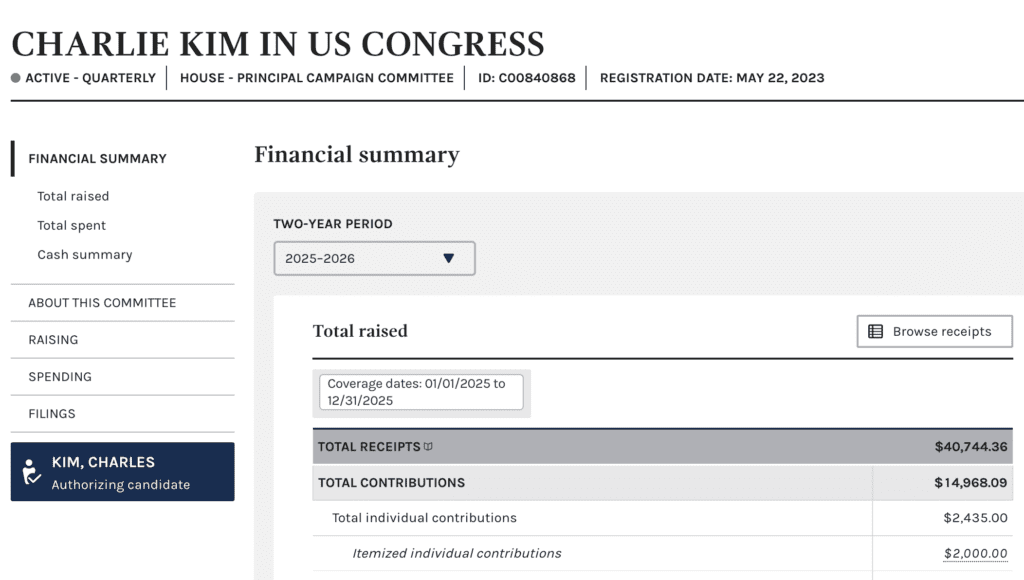Screen dimensions: 1024x580
Task: Open the Cash summary sidebar link
Action: coord(84,254)
